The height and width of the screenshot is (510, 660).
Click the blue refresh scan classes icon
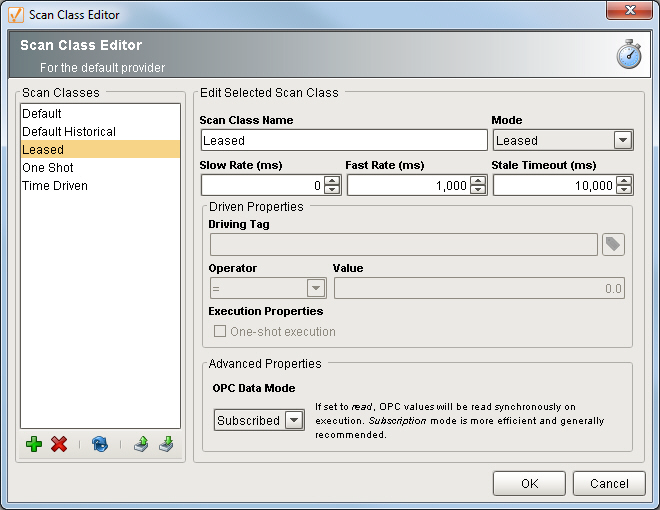99,445
